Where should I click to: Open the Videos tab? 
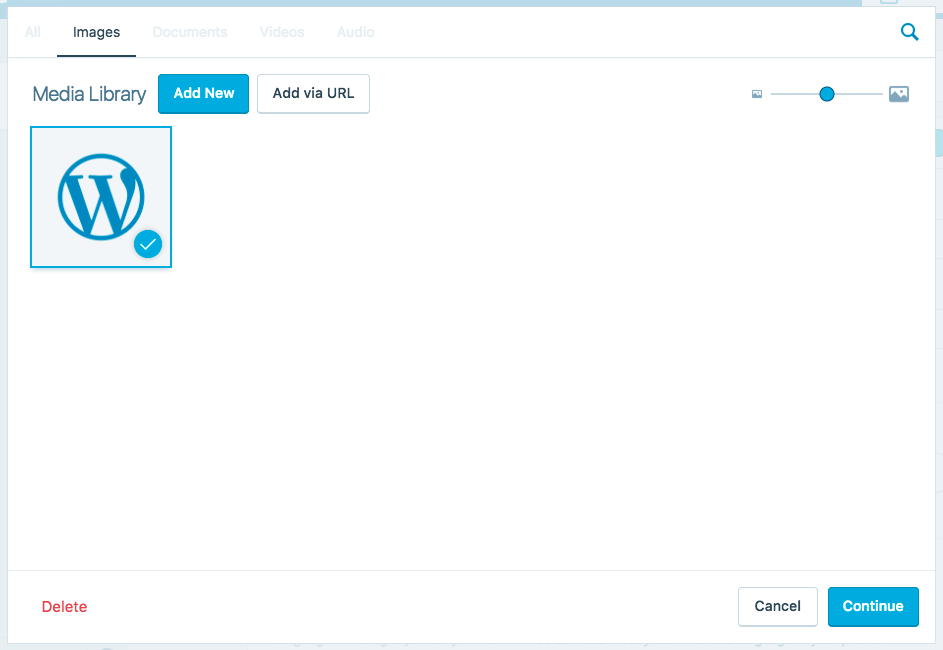[281, 32]
